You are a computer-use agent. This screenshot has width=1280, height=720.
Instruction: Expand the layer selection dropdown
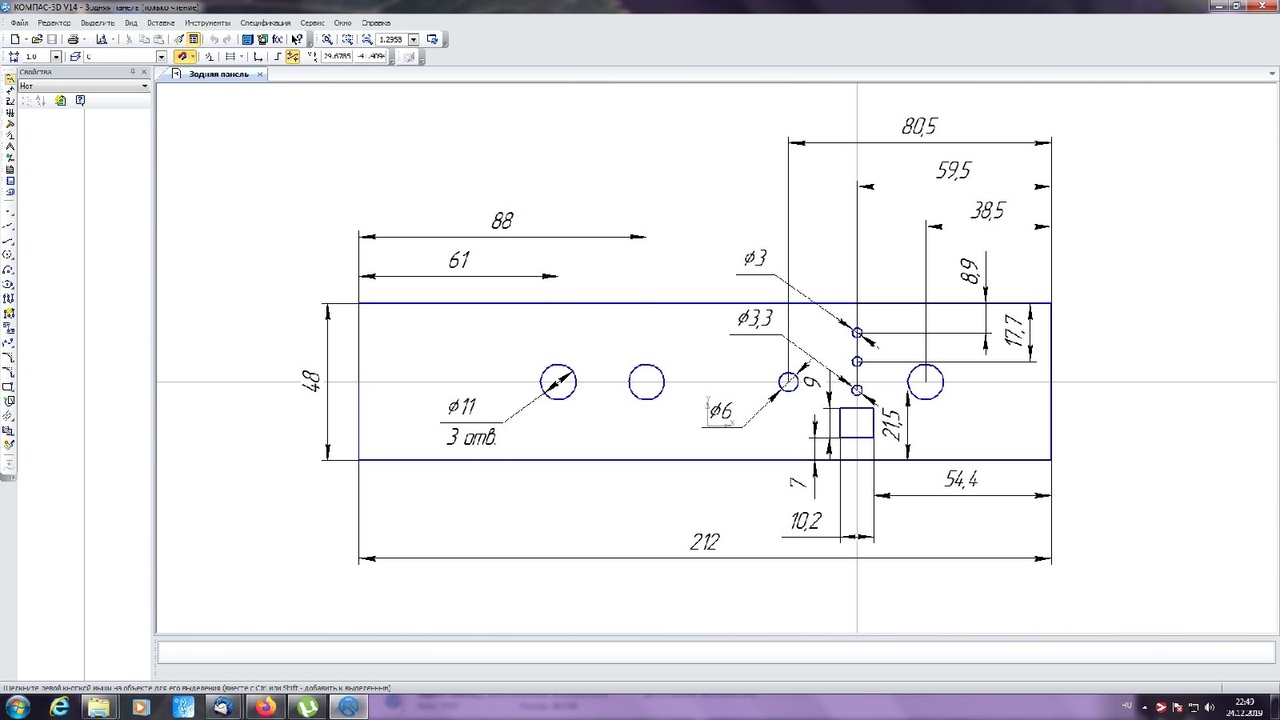162,57
